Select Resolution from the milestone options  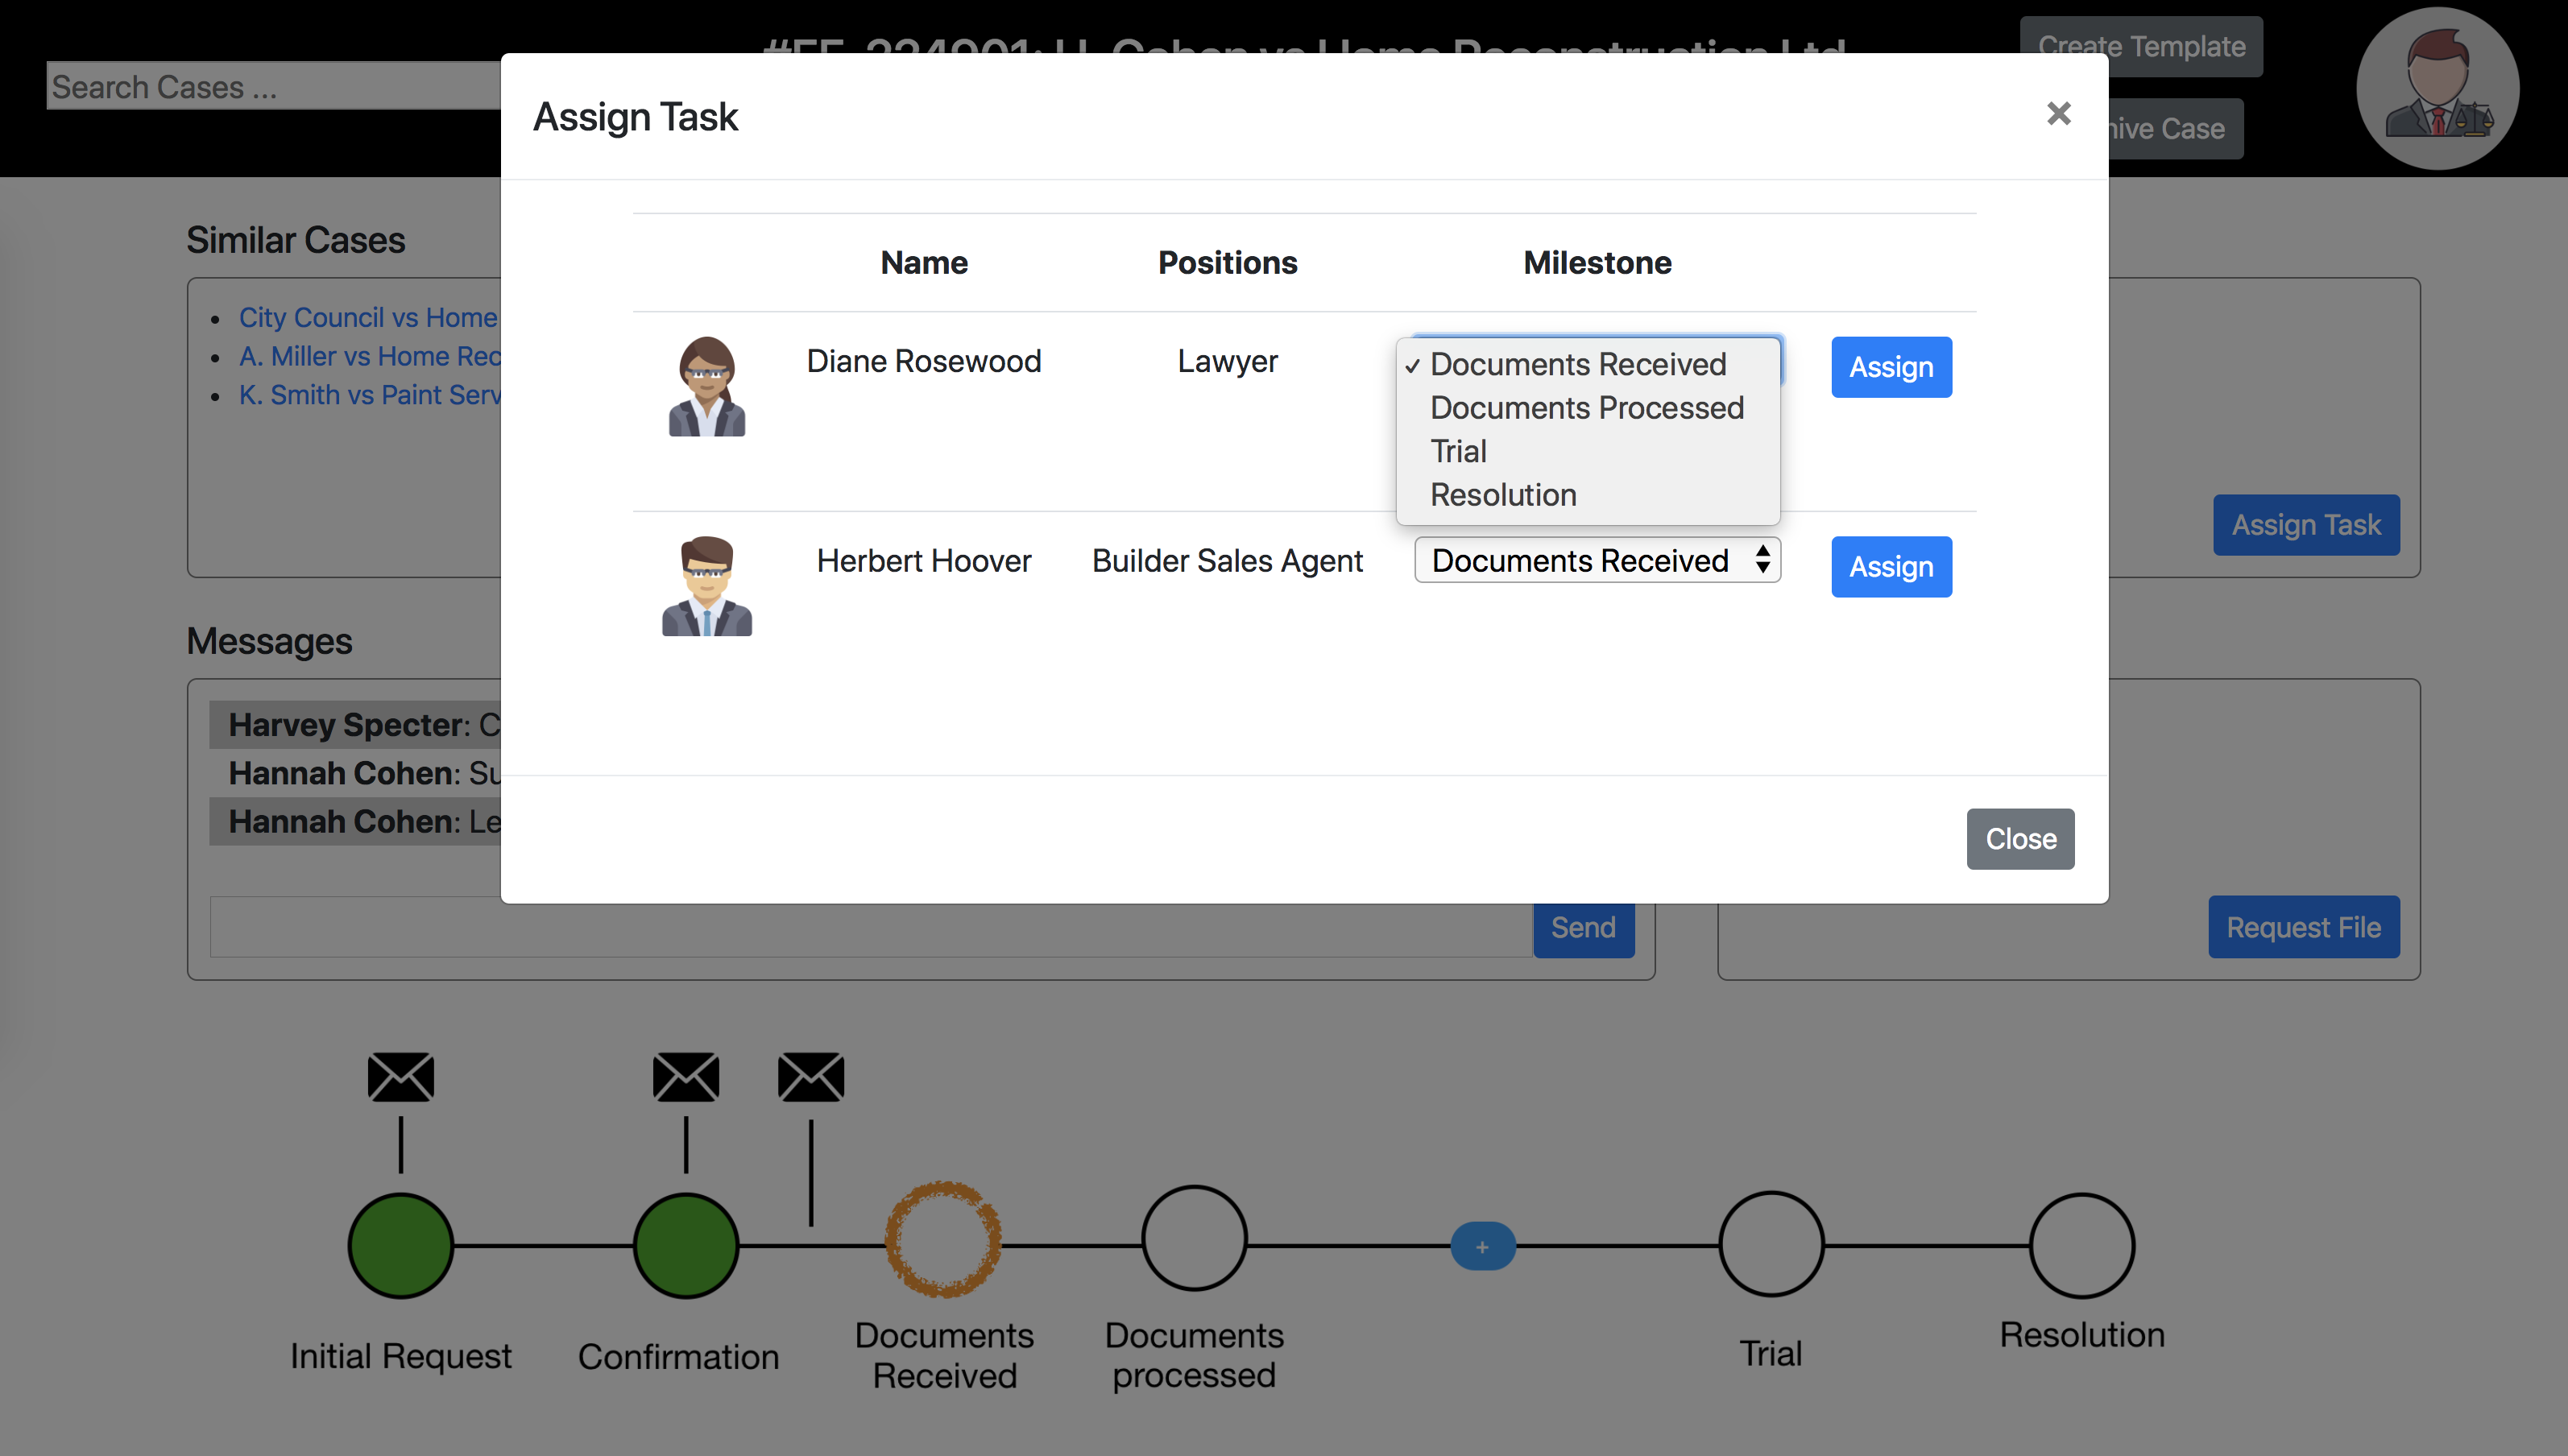1502,495
